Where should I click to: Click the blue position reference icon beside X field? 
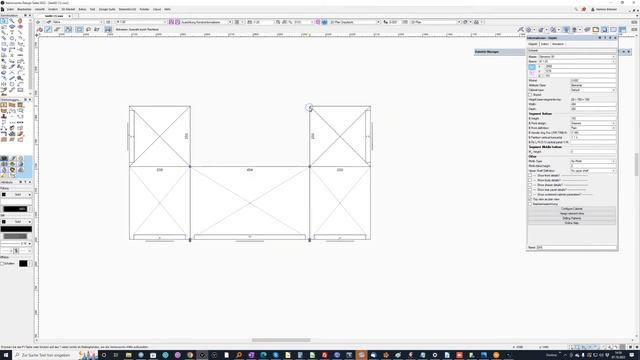click(x=532, y=67)
